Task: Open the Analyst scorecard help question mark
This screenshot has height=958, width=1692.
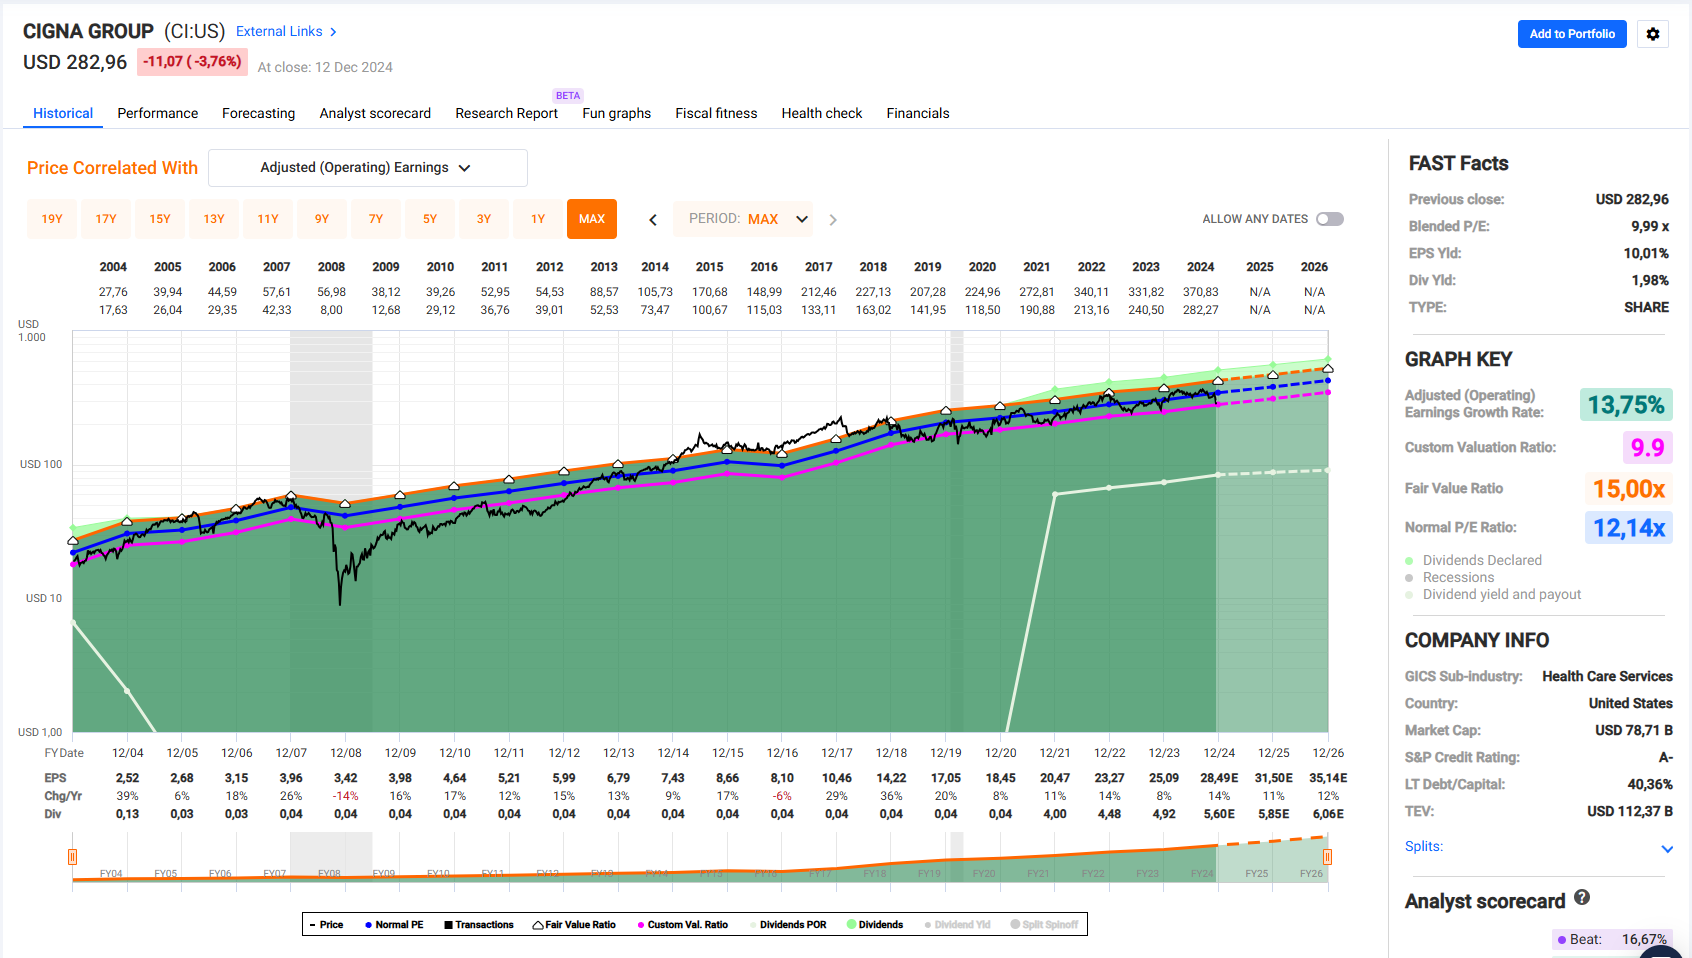Action: (x=1582, y=897)
